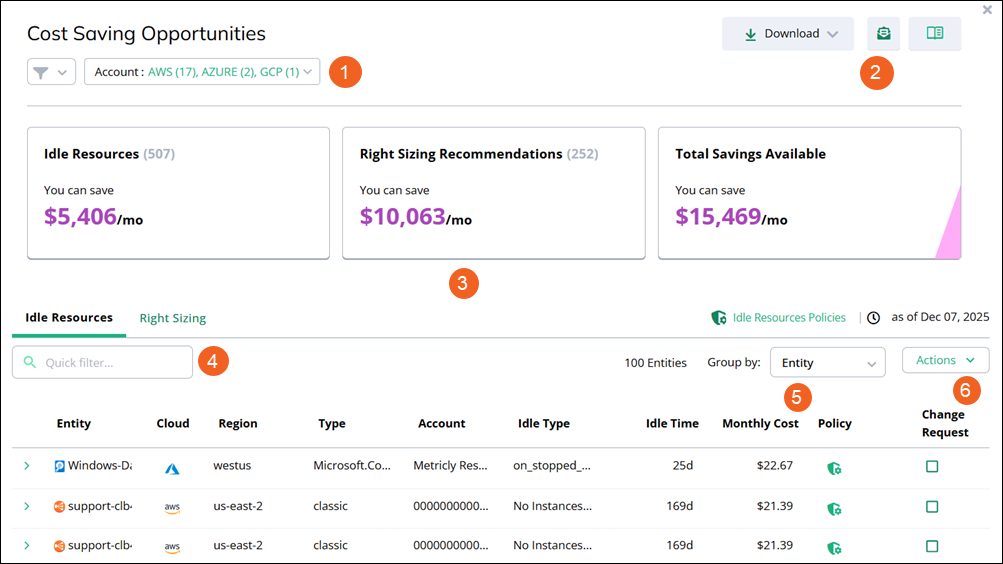Expand the Windows entity row chevron
Viewport: 1003px width, 564px height.
pyautogui.click(x=27, y=466)
